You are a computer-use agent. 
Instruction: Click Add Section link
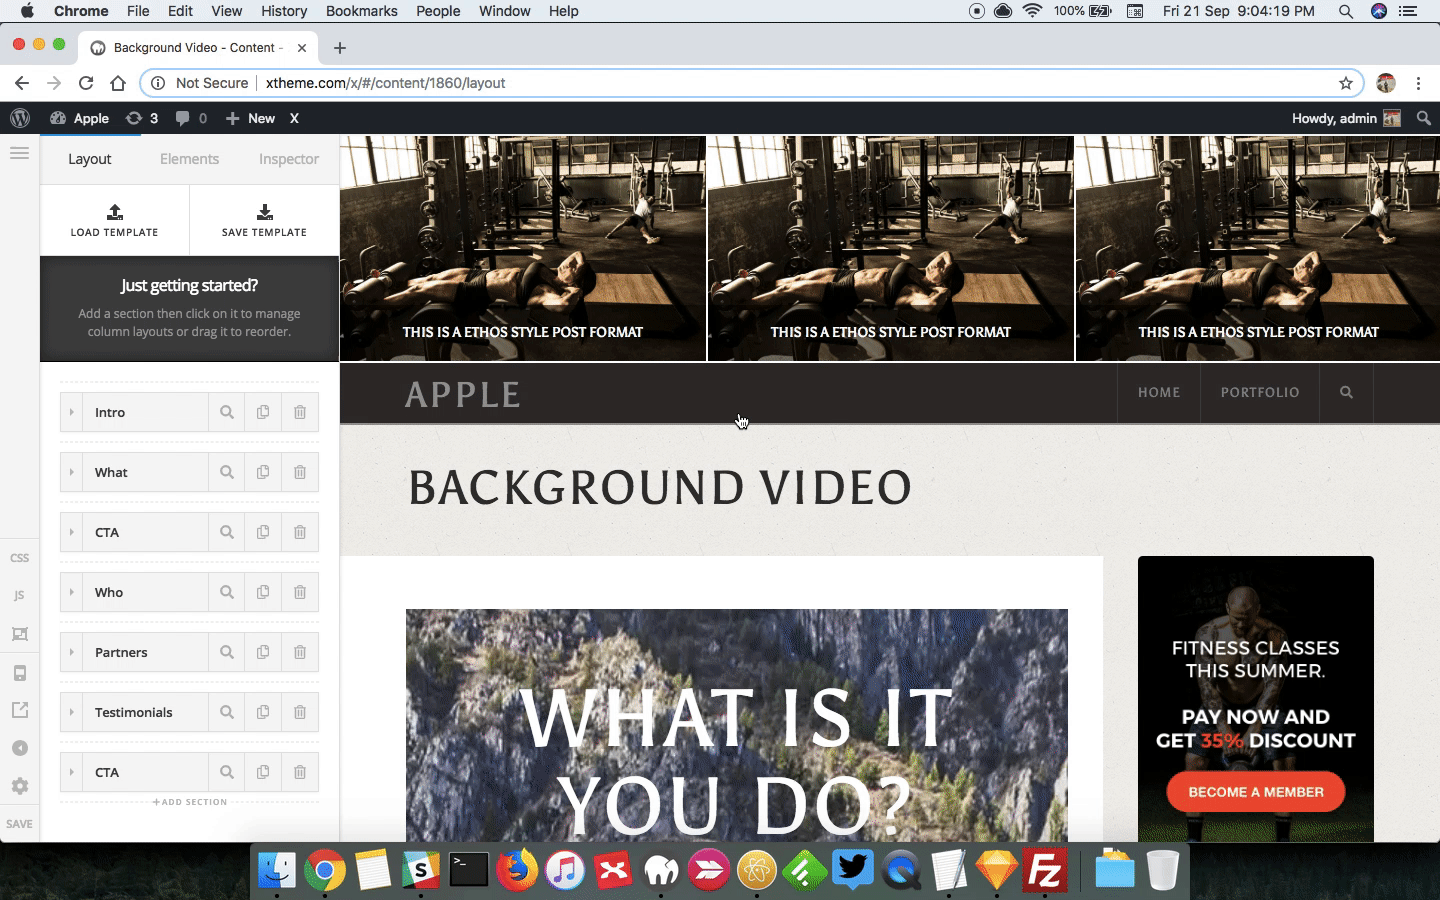190,802
